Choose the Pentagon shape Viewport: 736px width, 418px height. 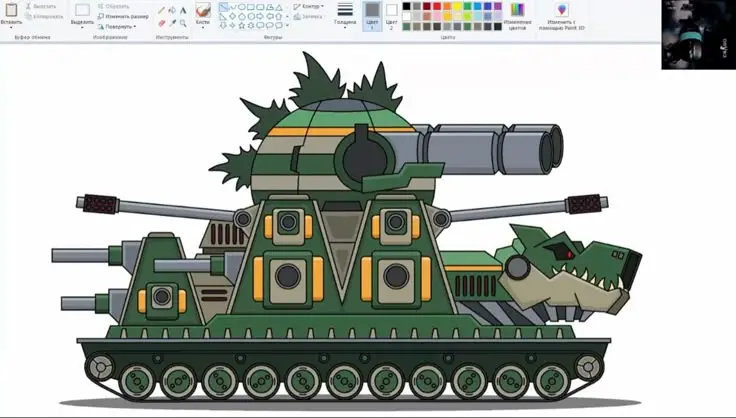click(x=242, y=16)
